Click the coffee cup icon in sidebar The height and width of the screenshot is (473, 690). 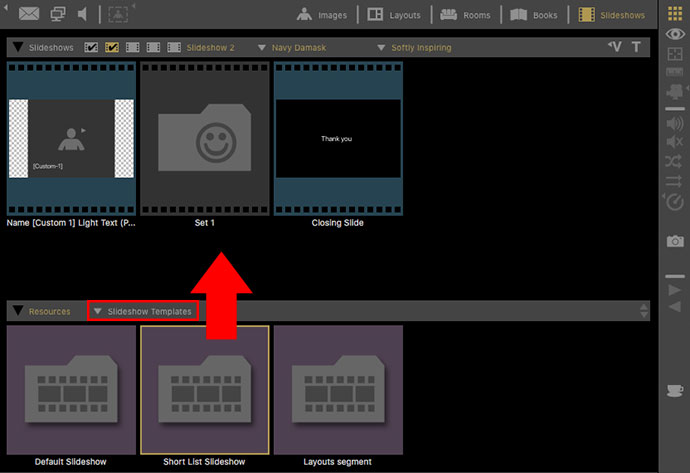coord(675,389)
